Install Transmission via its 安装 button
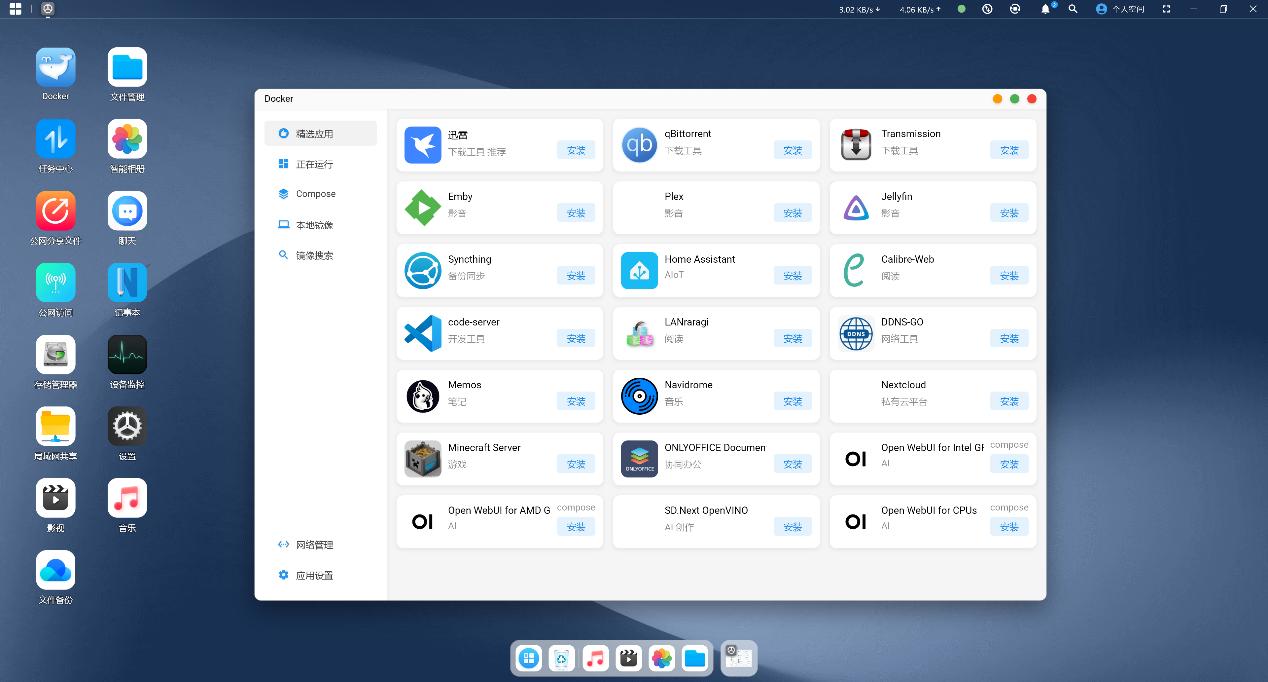 pos(1009,150)
